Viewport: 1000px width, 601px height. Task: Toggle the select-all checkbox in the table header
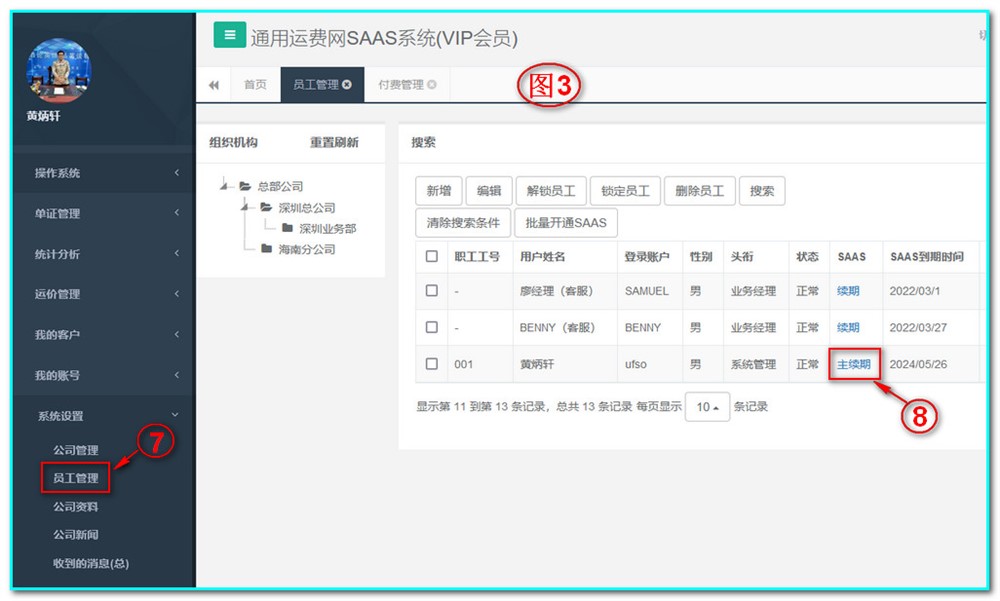[432, 257]
